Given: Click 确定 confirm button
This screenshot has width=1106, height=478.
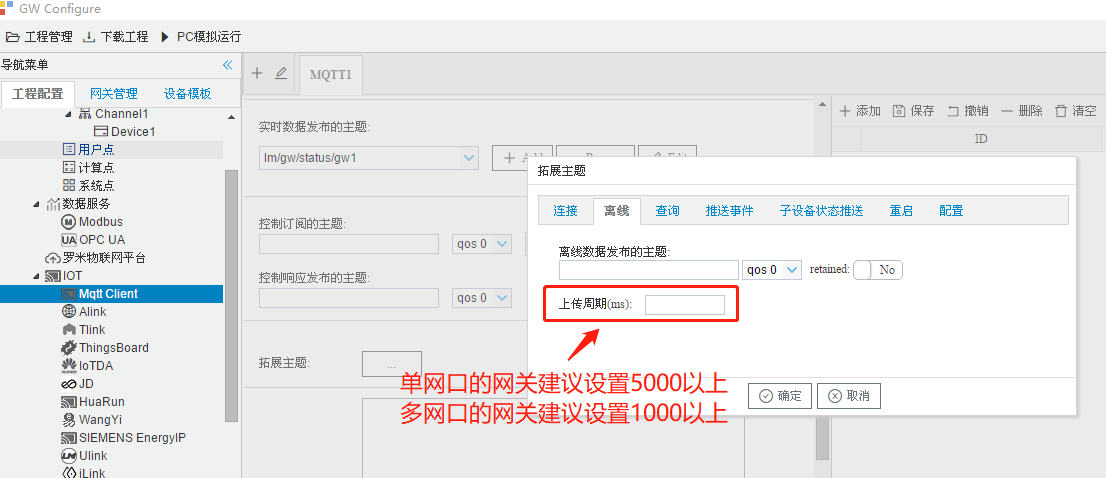Looking at the screenshot, I should pos(780,396).
